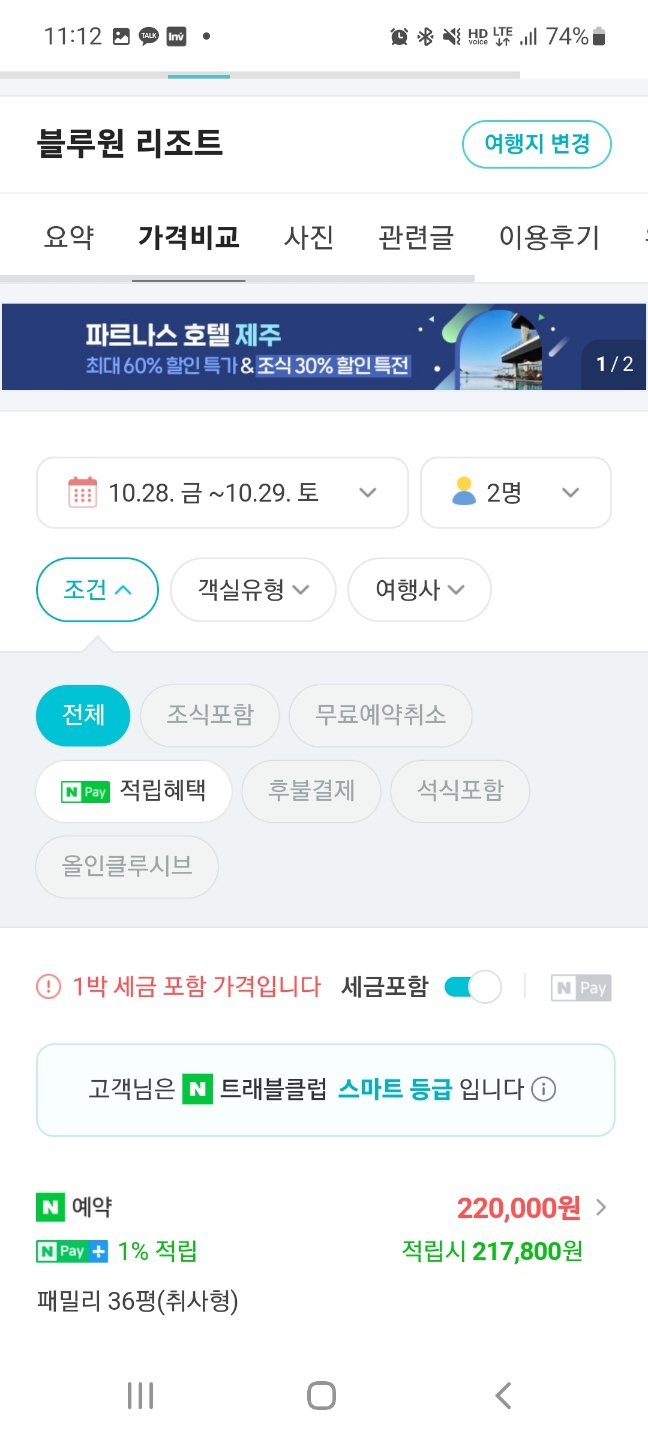Tap the calendar icon in date selector
The image size is (648, 1440).
point(82,492)
